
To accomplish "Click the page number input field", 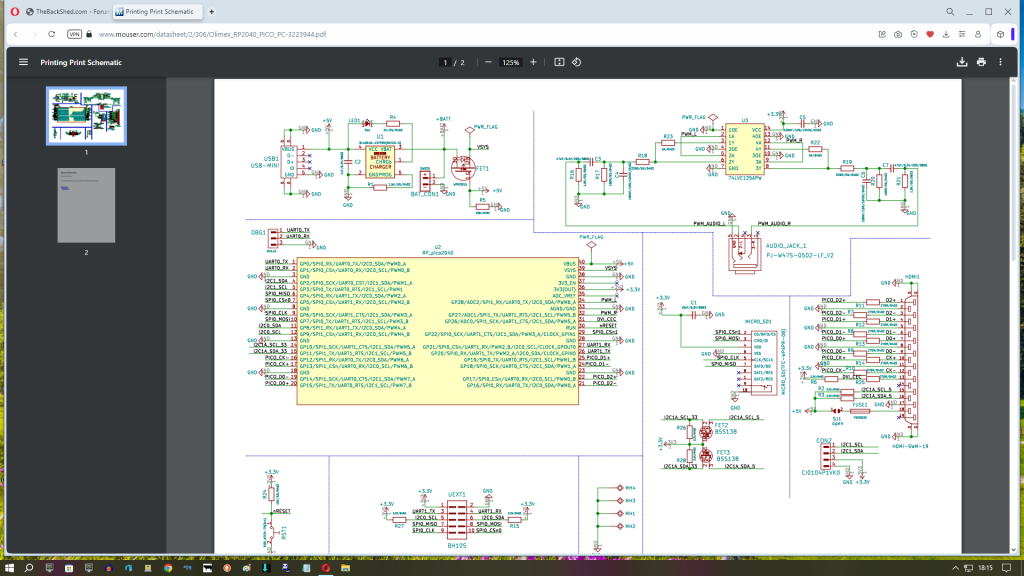I will 445,62.
